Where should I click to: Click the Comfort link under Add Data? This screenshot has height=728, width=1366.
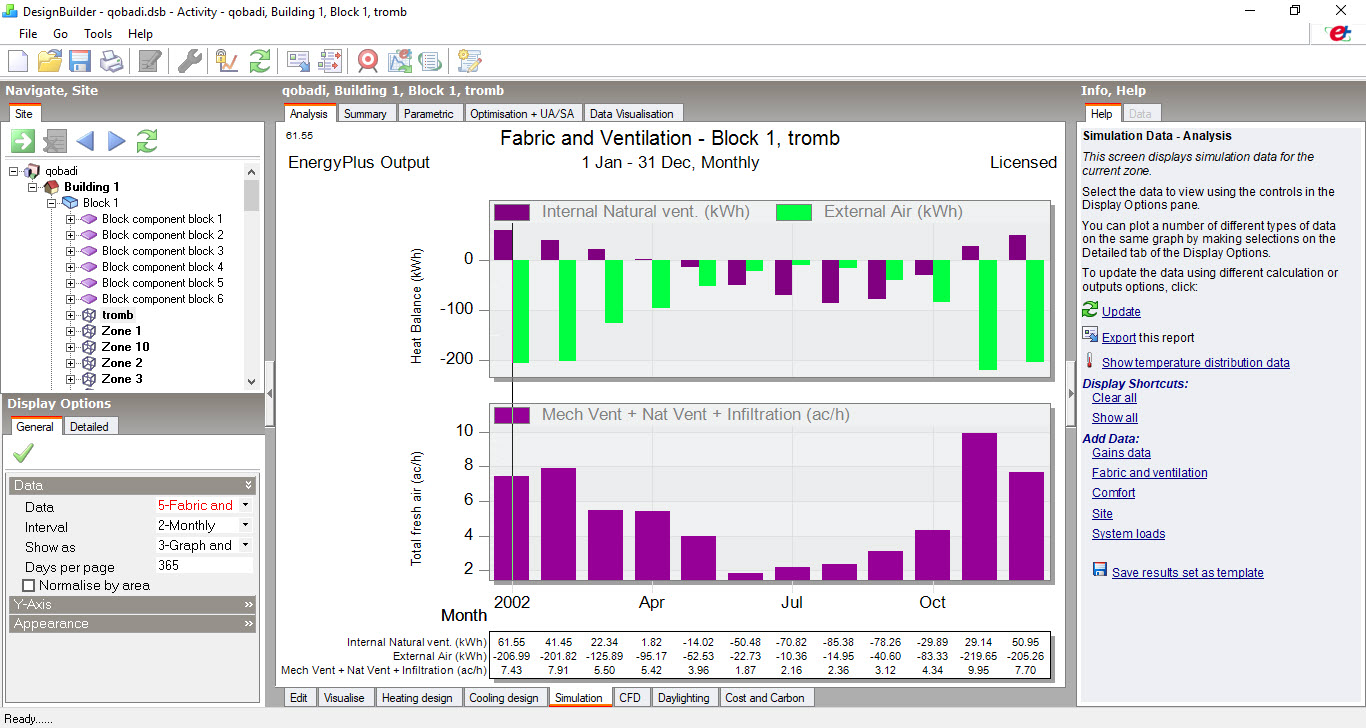click(1113, 493)
